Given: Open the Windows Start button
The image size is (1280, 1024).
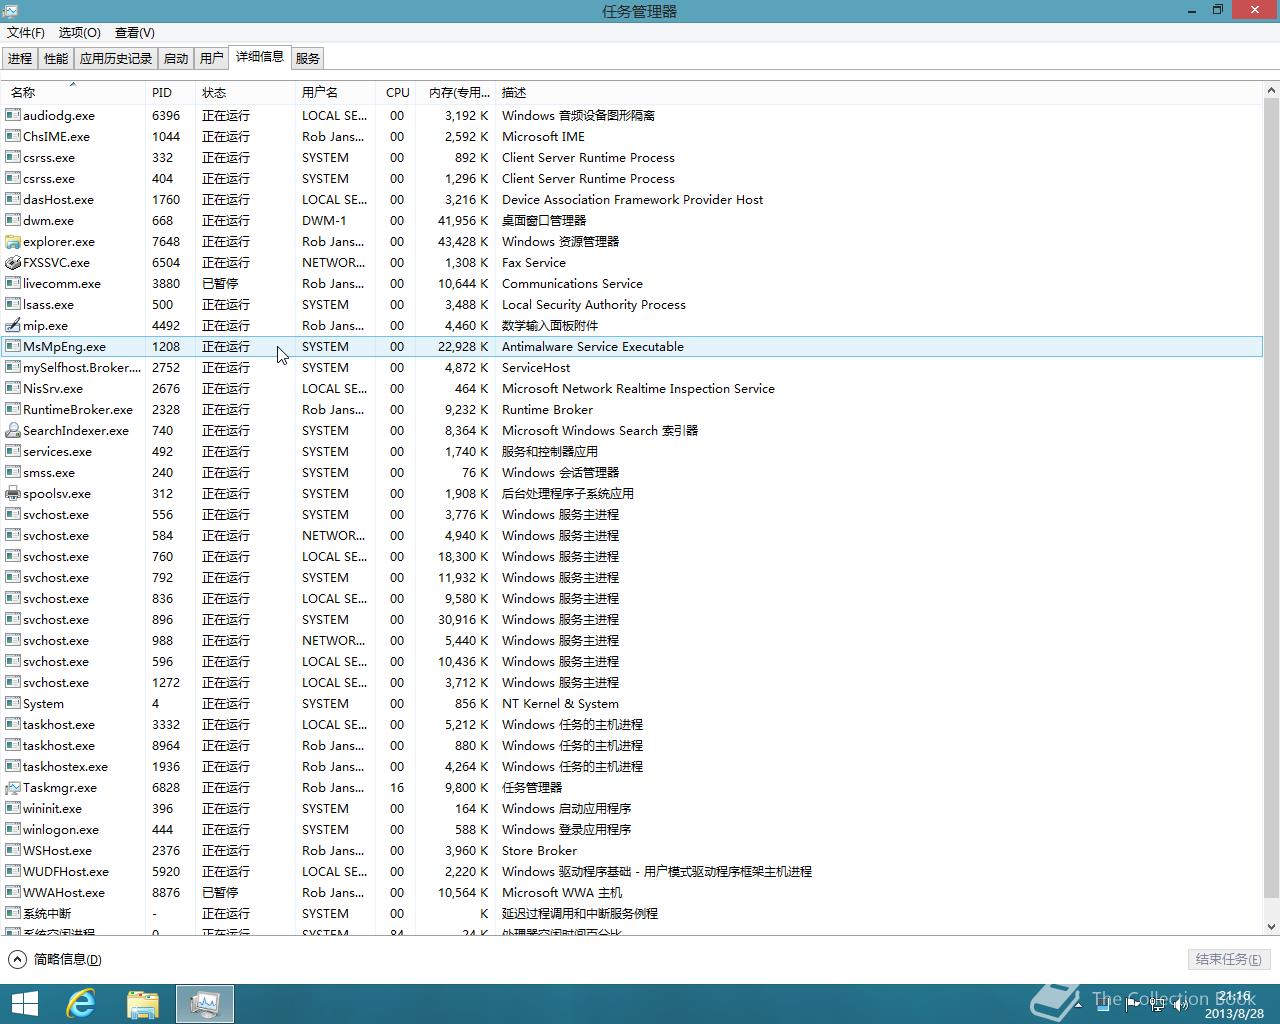Looking at the screenshot, I should click(x=24, y=1004).
